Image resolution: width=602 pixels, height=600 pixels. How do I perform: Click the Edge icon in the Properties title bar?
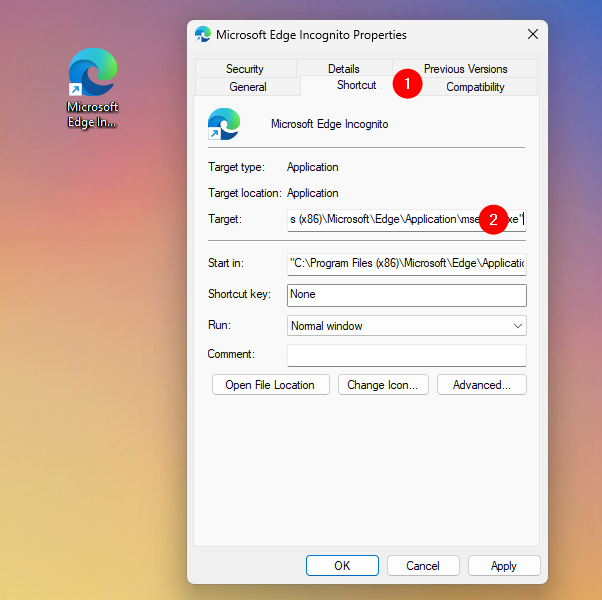(203, 34)
